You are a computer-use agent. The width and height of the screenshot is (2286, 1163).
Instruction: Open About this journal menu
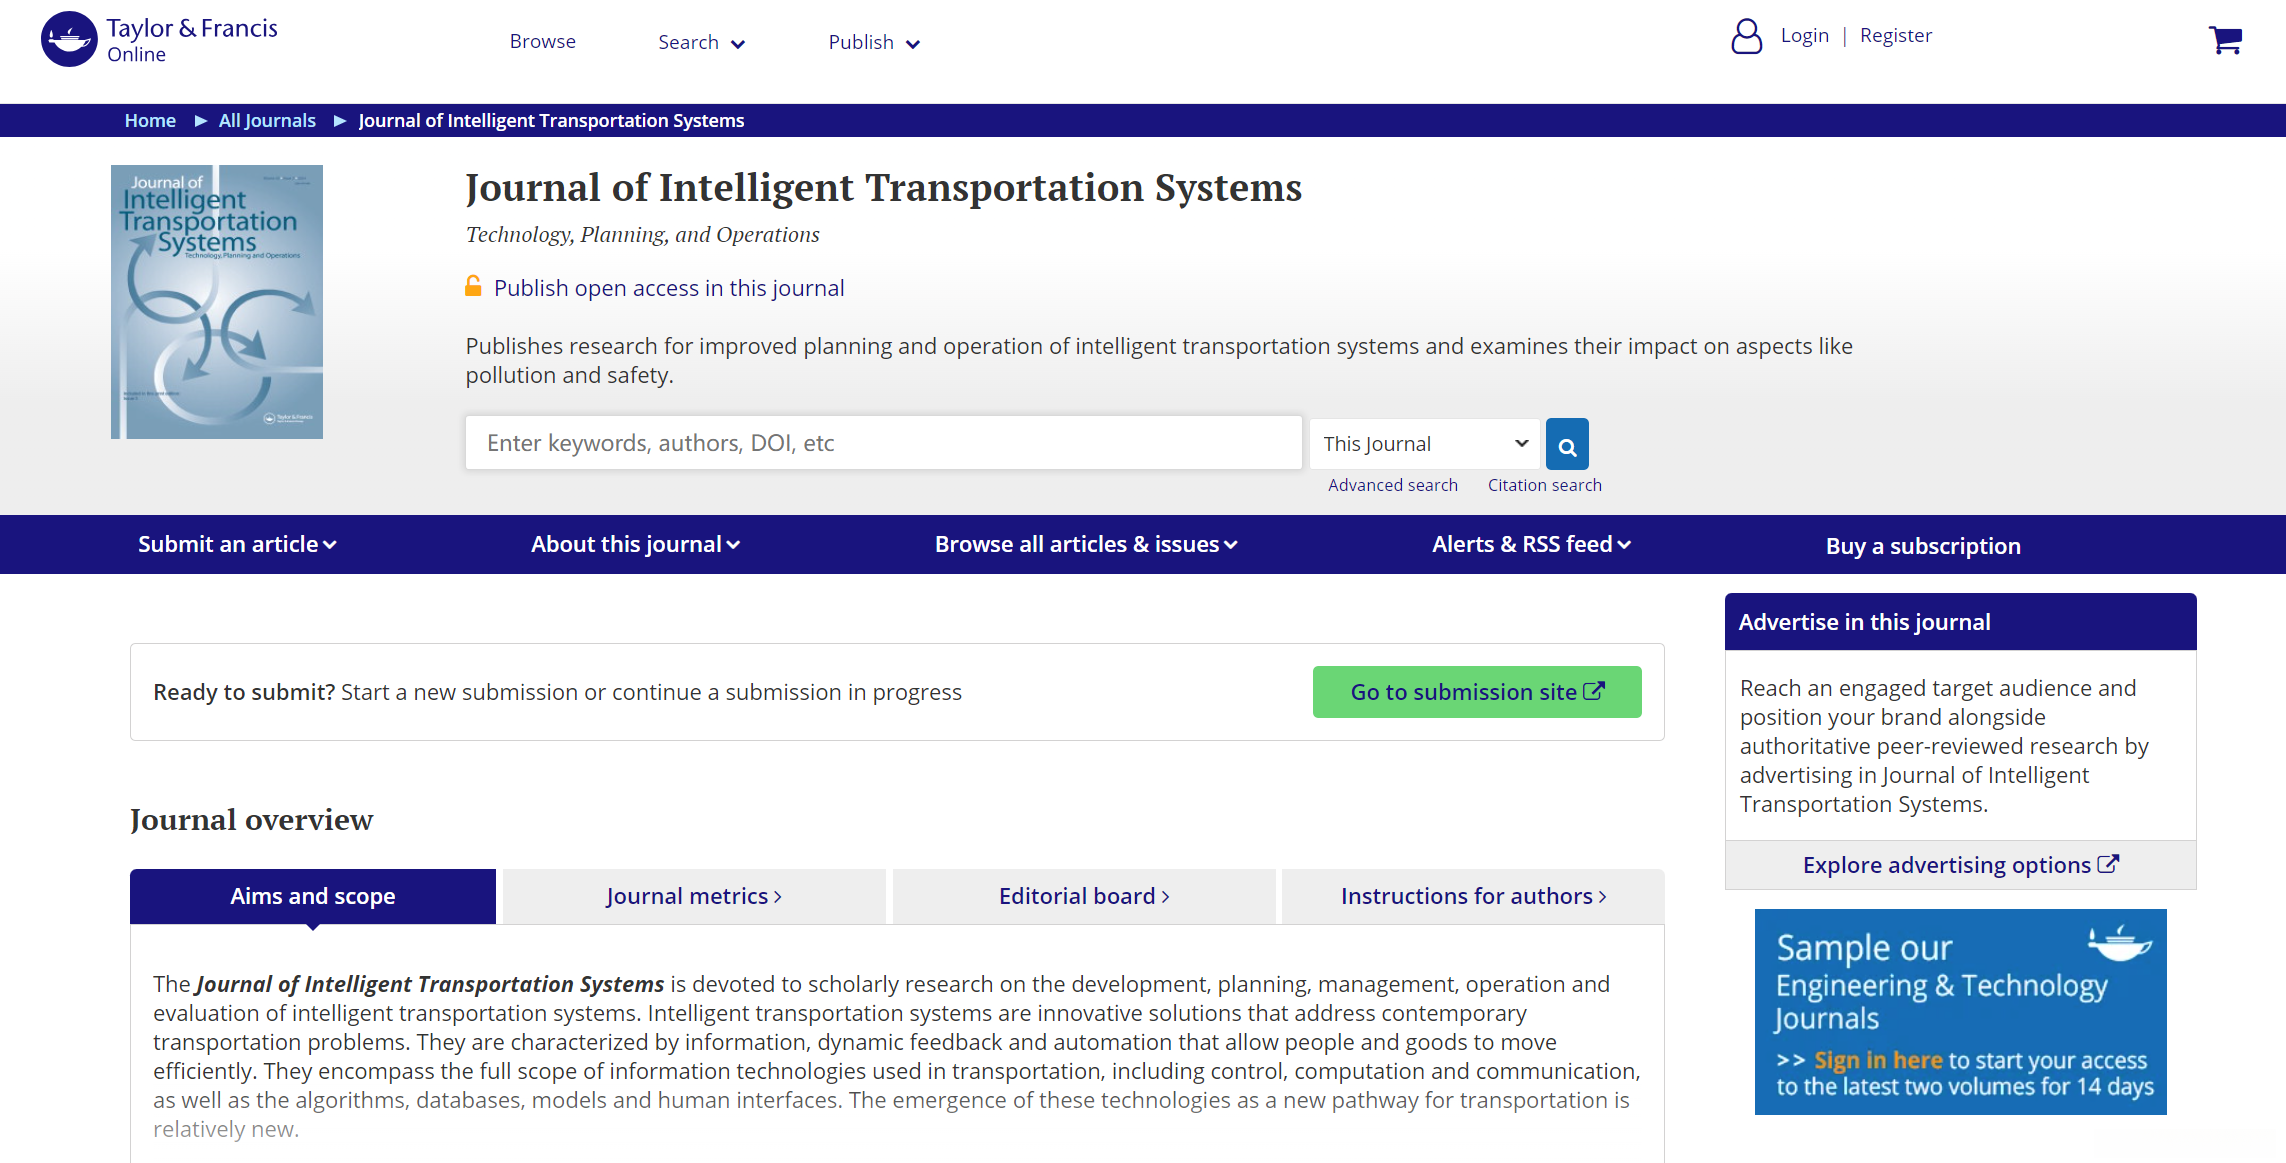click(635, 544)
